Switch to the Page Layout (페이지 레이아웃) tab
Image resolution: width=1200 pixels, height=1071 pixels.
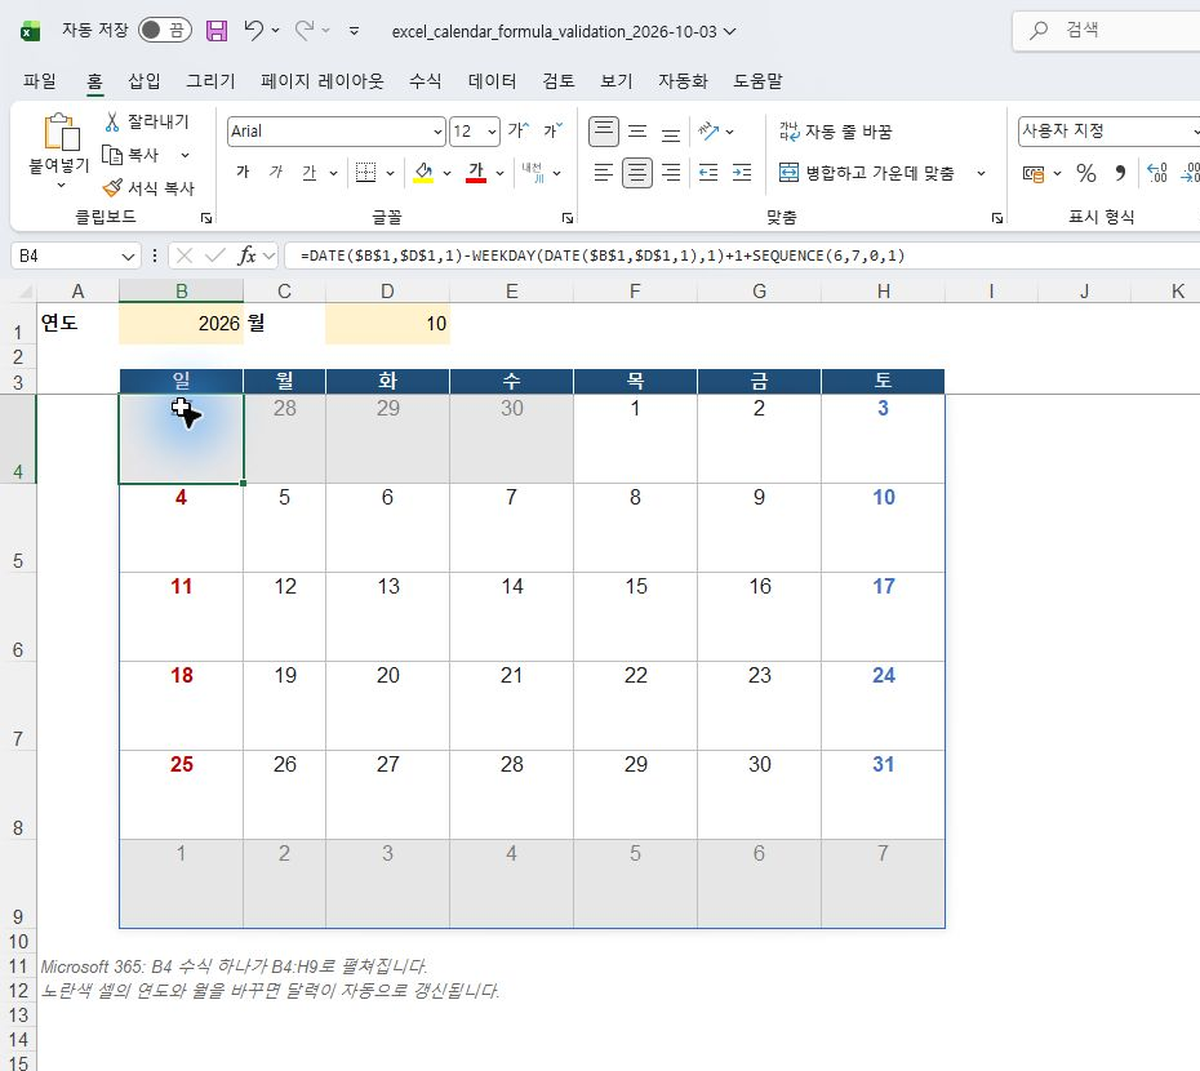tap(322, 81)
